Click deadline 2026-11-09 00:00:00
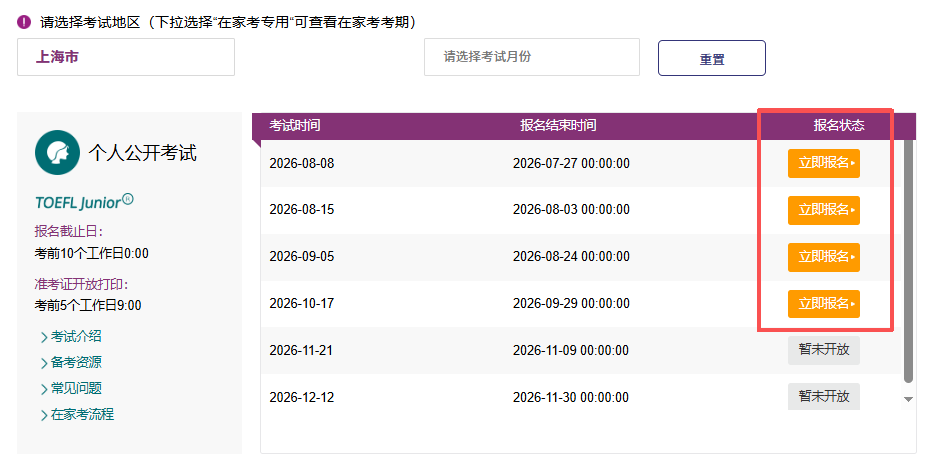Image resolution: width=947 pixels, height=468 pixels. point(571,351)
